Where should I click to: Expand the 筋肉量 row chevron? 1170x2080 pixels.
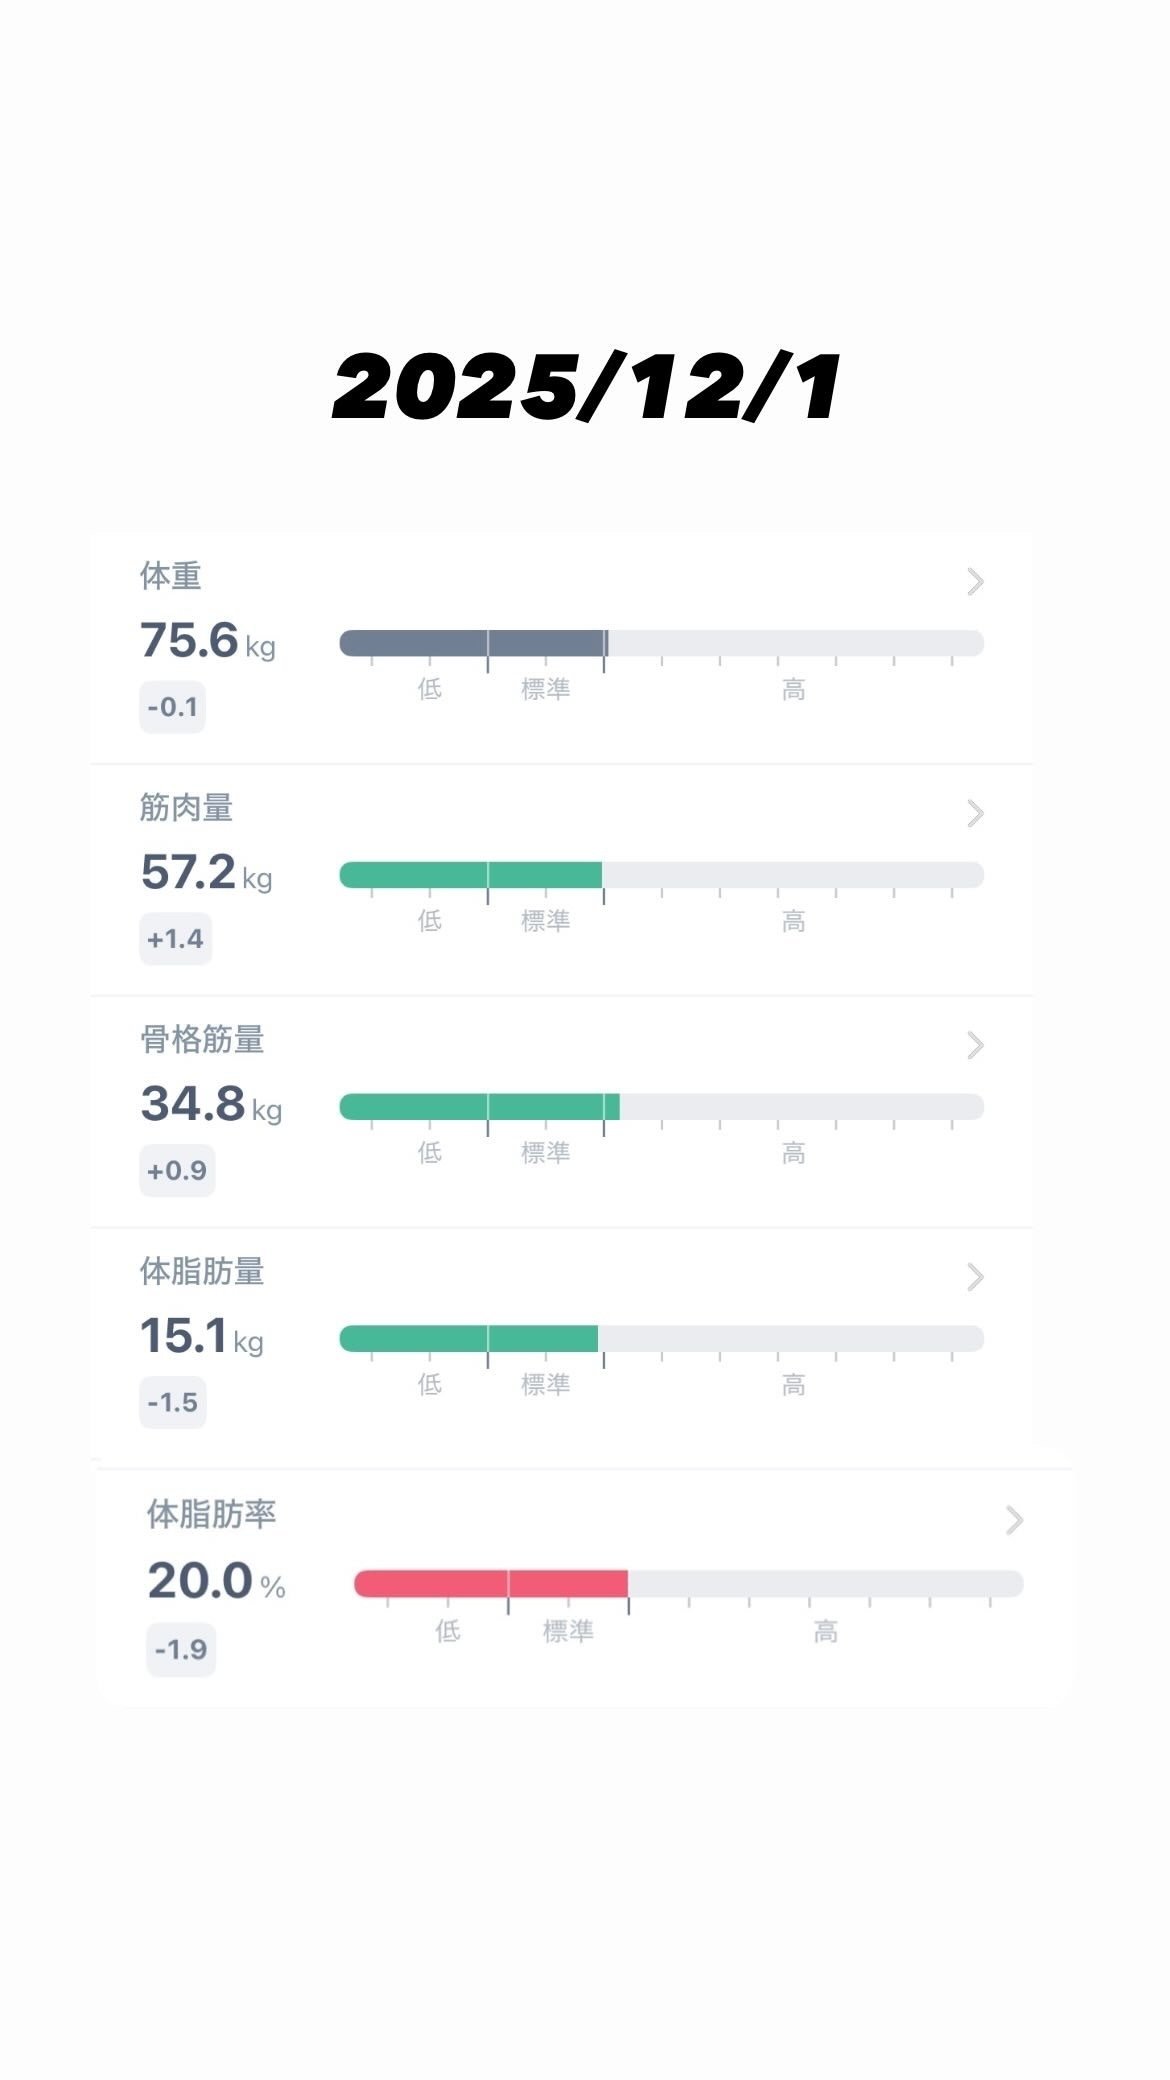(975, 814)
